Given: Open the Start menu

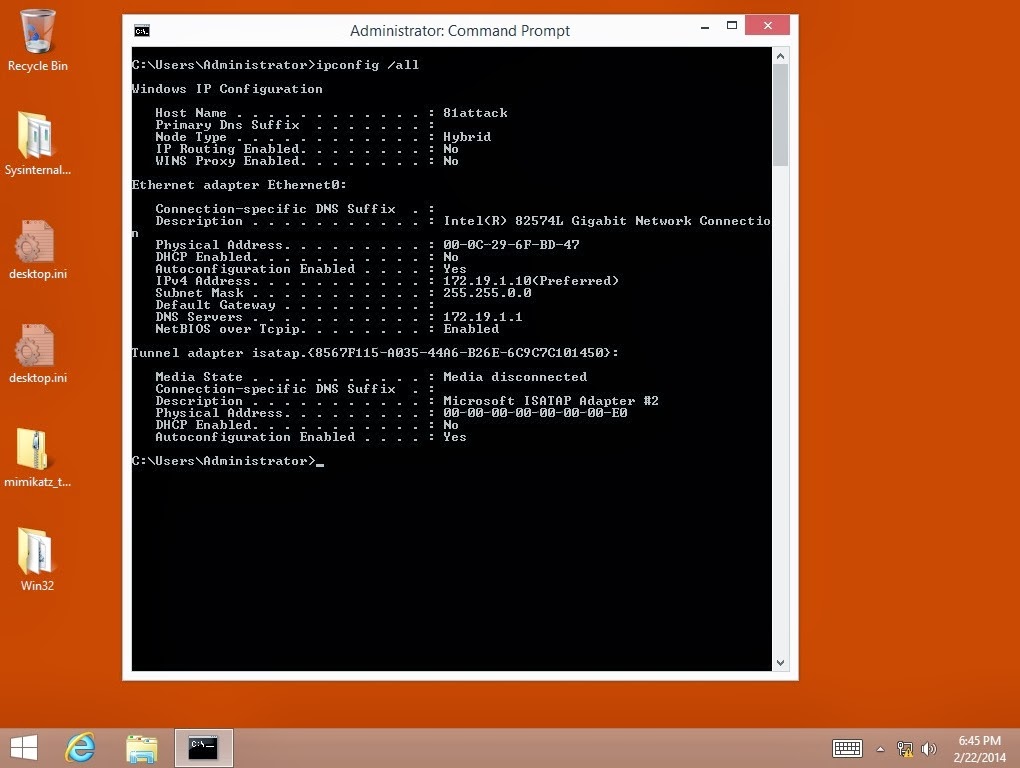Looking at the screenshot, I should [x=23, y=748].
